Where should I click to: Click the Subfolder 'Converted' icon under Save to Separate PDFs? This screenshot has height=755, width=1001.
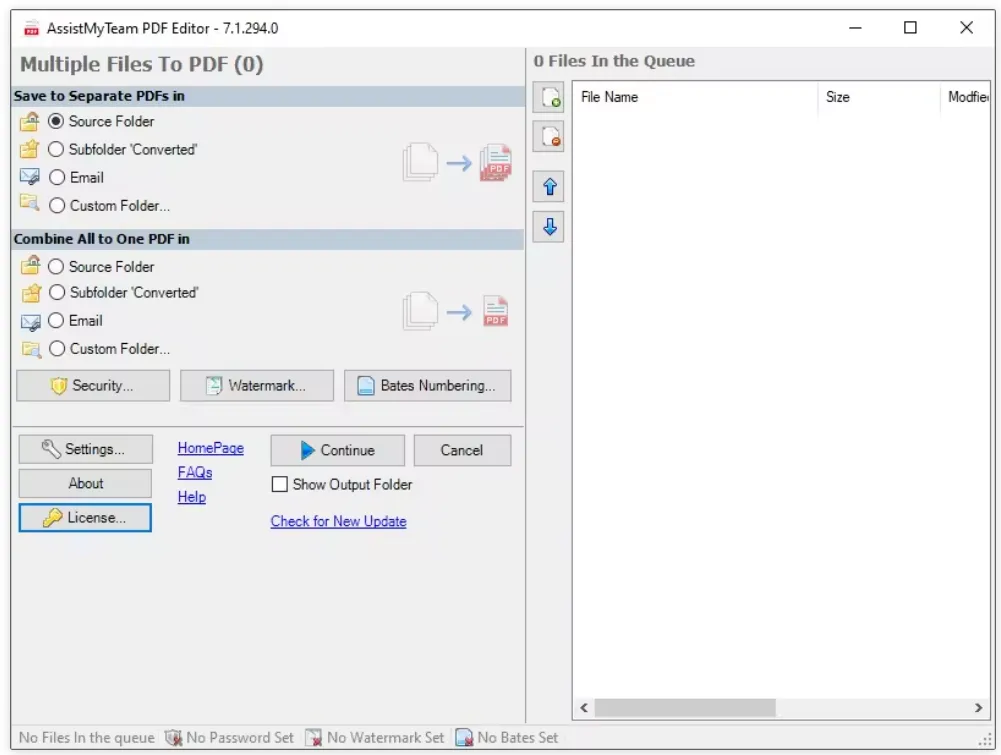pos(29,149)
